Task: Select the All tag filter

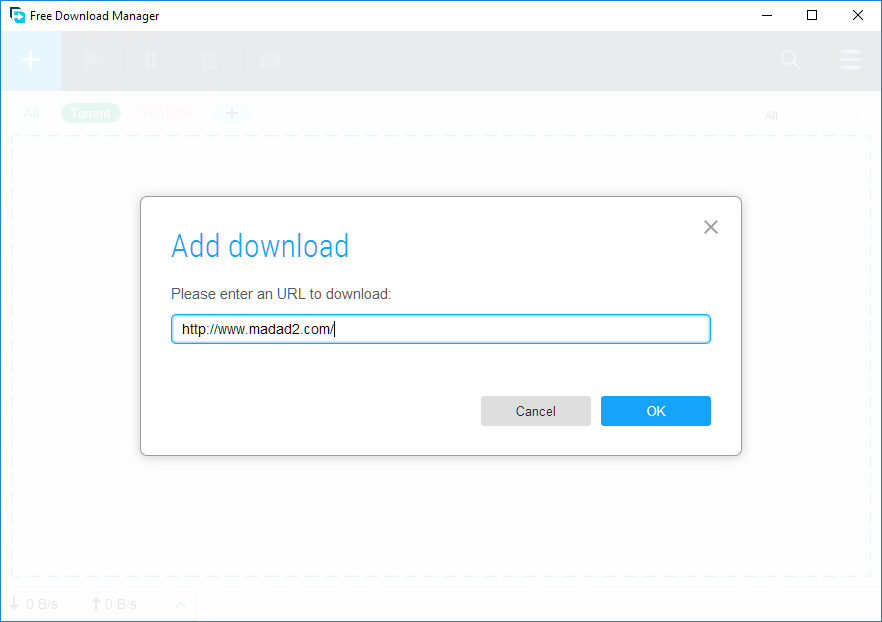Action: pyautogui.click(x=32, y=114)
